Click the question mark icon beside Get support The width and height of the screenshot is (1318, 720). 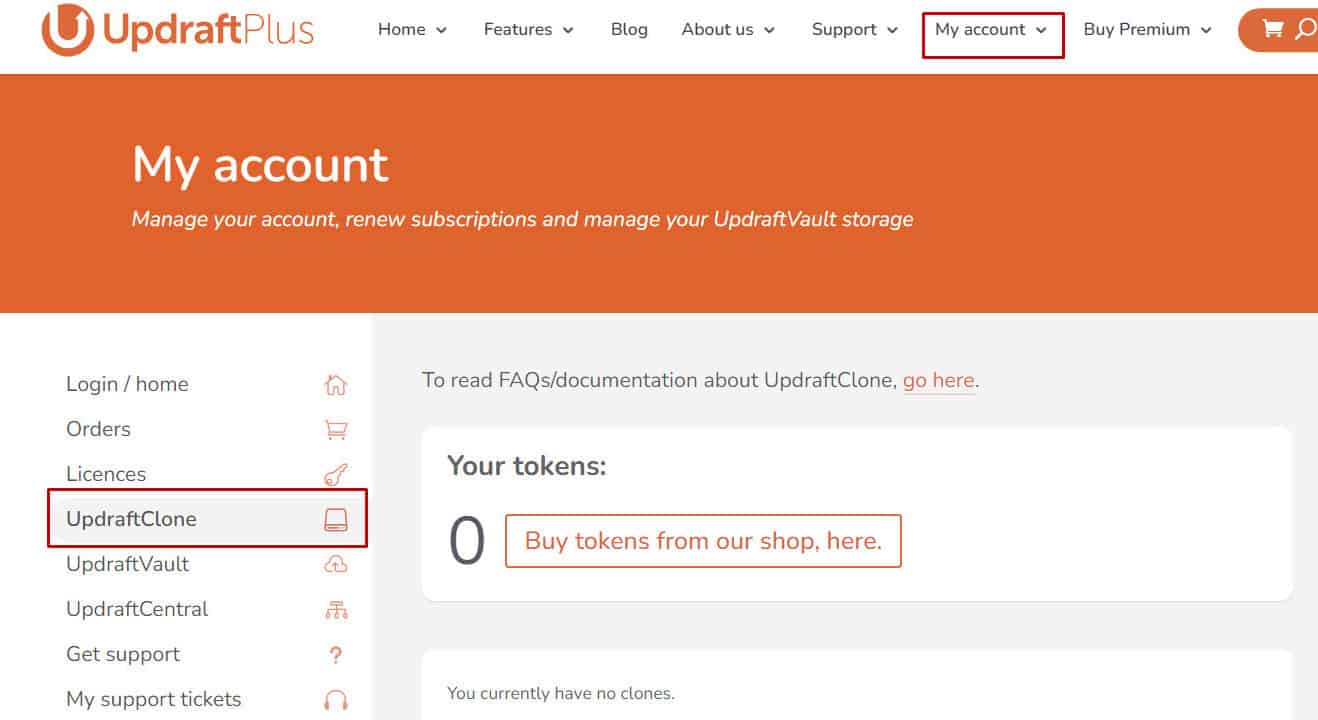click(336, 656)
